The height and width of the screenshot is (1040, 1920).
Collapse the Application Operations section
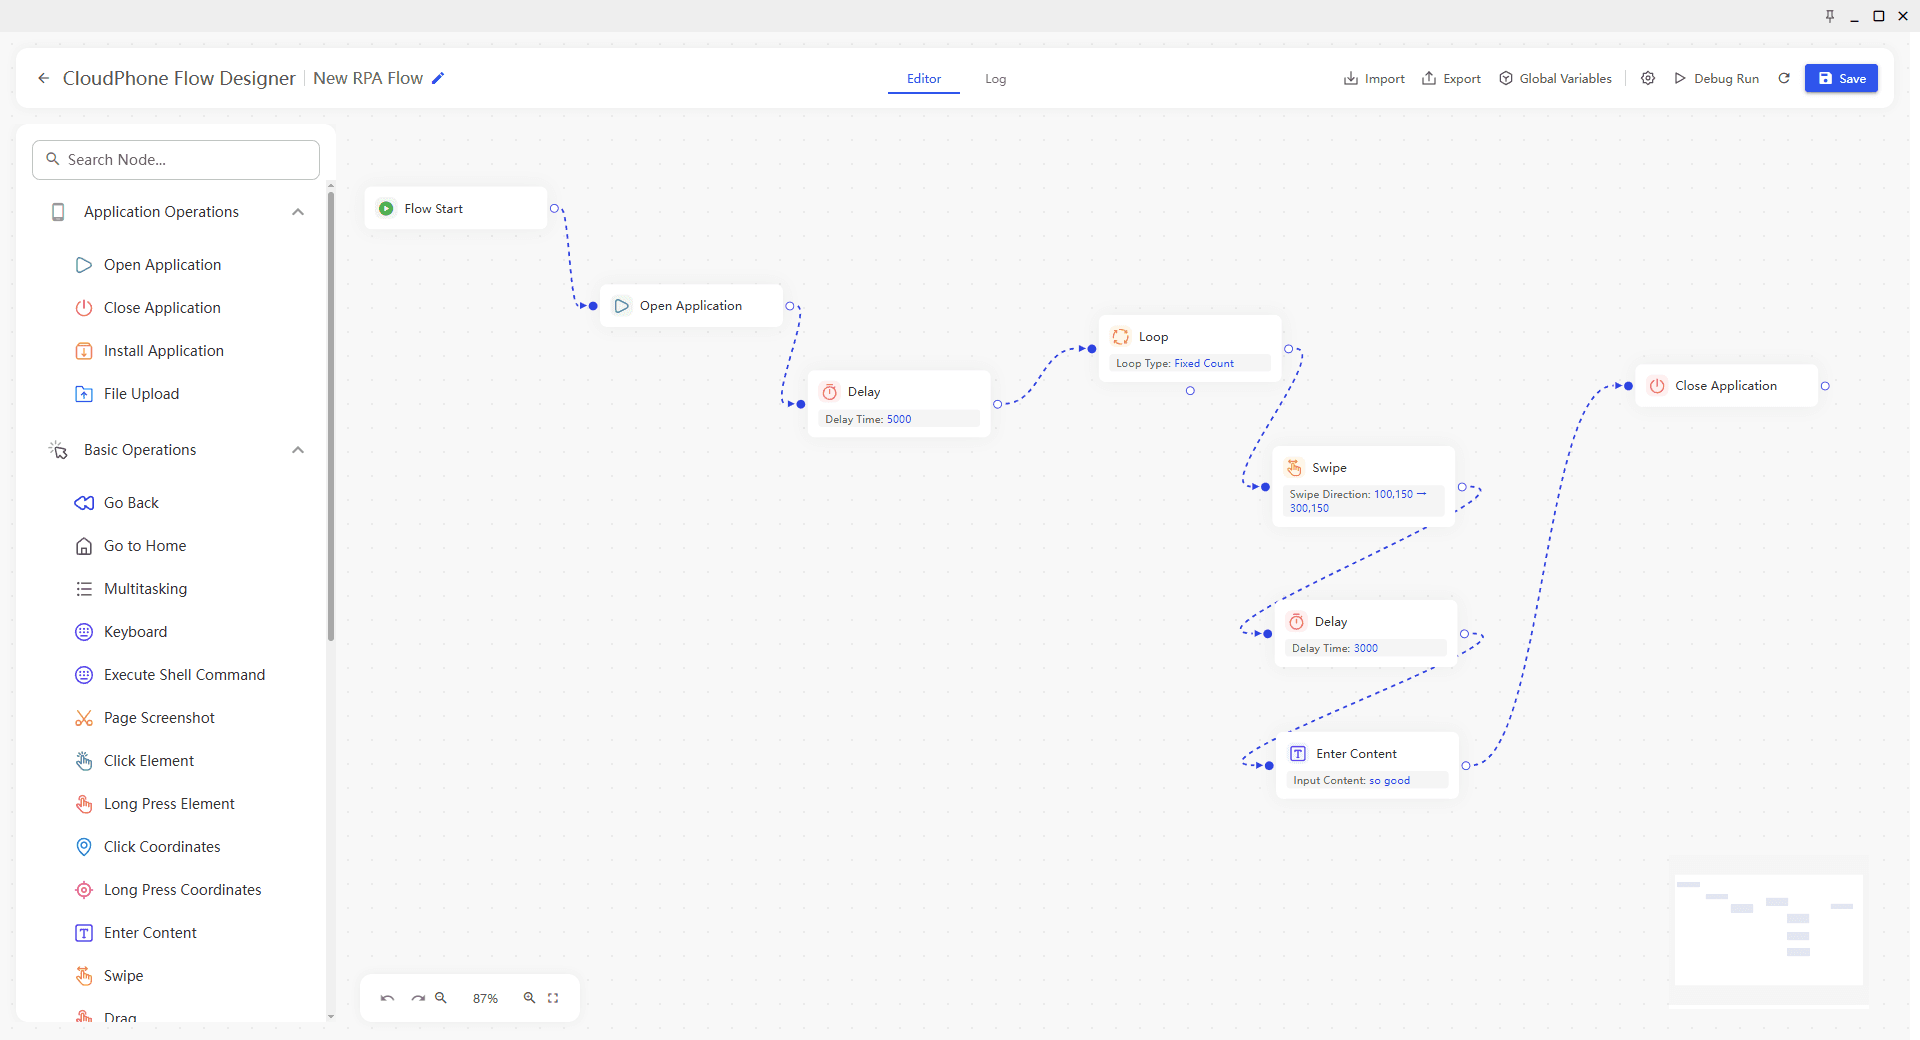coord(298,212)
